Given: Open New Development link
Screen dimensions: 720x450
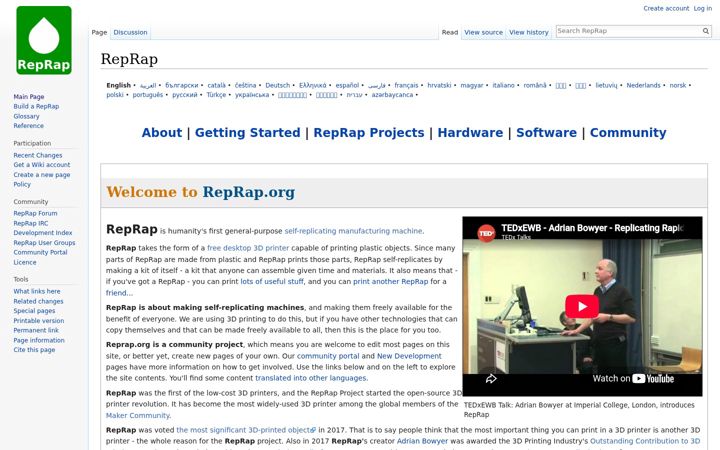Looking at the screenshot, I should coord(409,356).
